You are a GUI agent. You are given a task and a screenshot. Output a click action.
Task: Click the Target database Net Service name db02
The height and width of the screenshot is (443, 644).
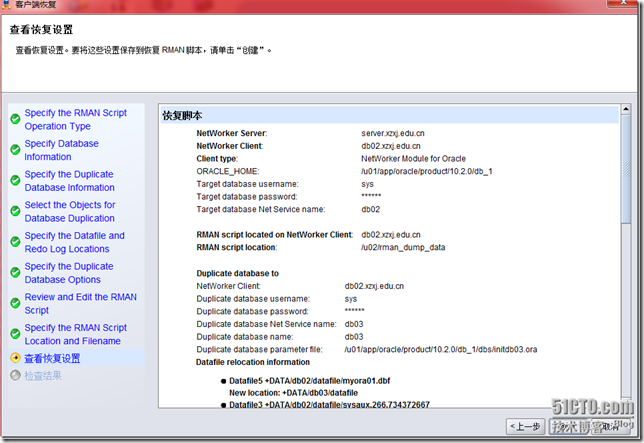[370, 209]
